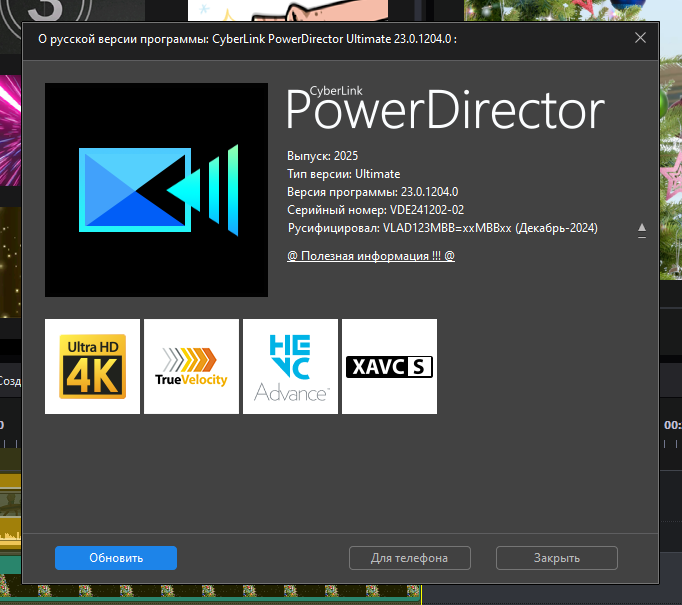Click the CyberLink PowerDirector title wordmark
Viewport: 682px width, 605px height.
(x=445, y=108)
